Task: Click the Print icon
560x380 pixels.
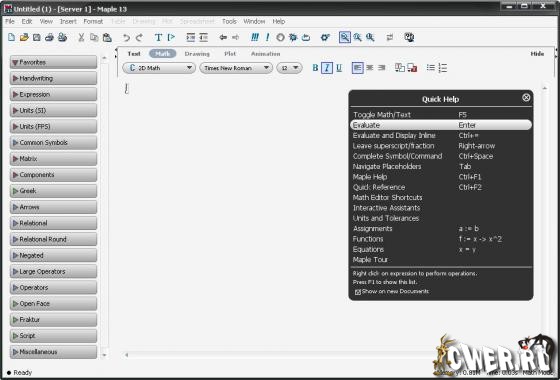Action: [49, 37]
